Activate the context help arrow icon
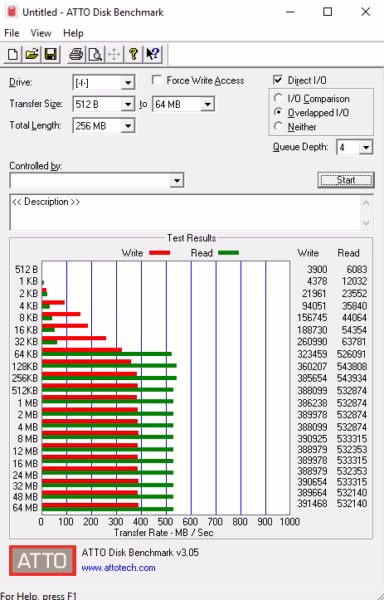This screenshot has width=384, height=600. [153, 54]
